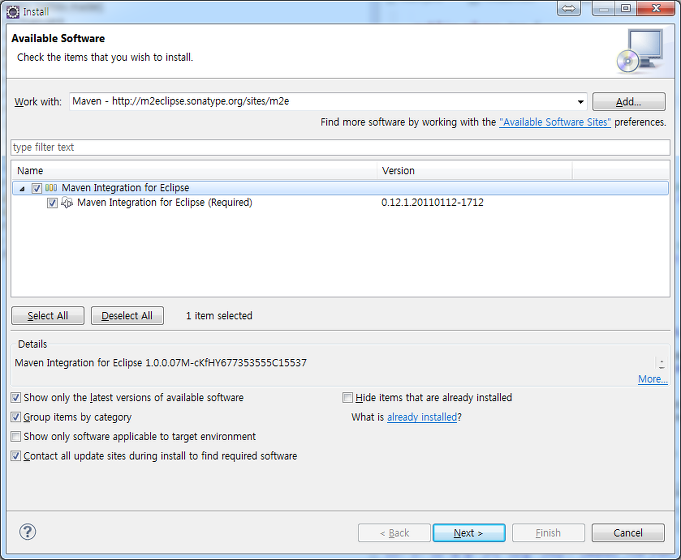Enable Hide items that are already installed
Viewport: 681px width, 560px height.
point(347,398)
